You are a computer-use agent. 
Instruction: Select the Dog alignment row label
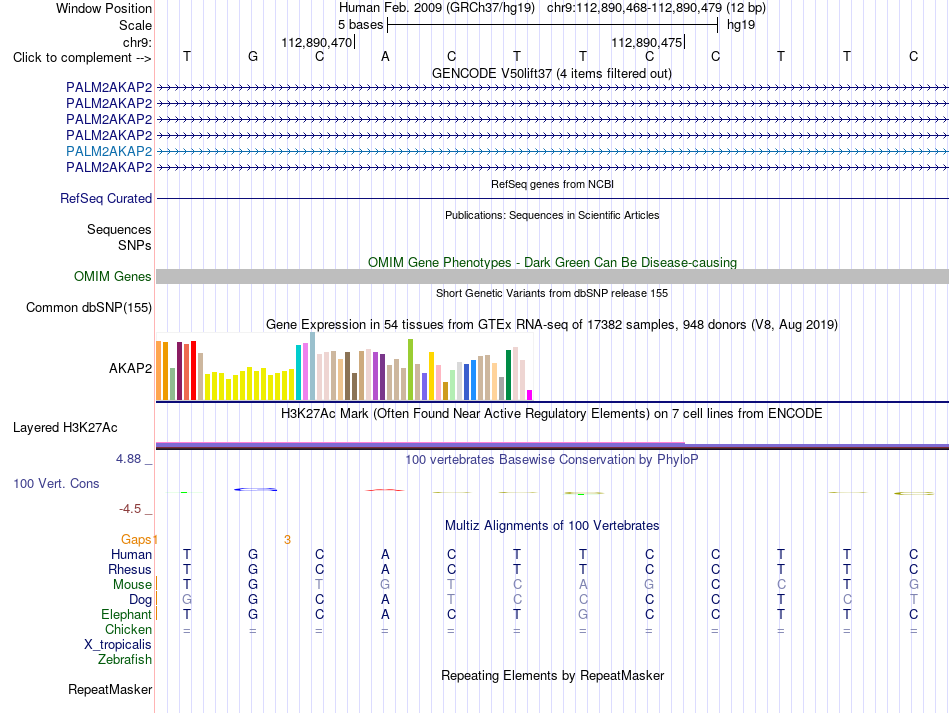pyautogui.click(x=140, y=600)
